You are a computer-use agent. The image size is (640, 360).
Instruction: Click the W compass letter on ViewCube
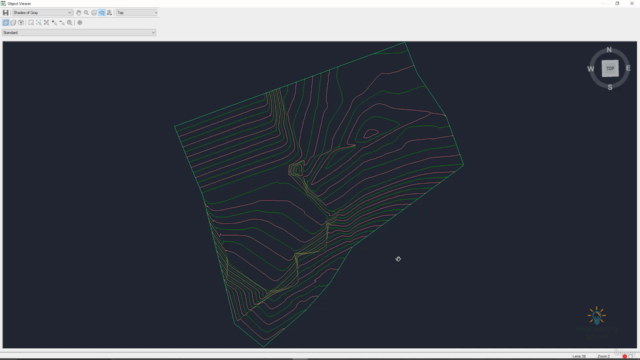[591, 69]
